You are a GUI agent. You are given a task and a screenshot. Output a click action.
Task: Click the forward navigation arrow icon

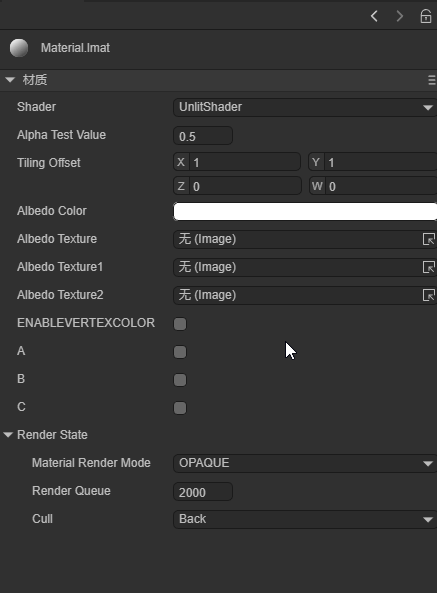[x=400, y=16]
